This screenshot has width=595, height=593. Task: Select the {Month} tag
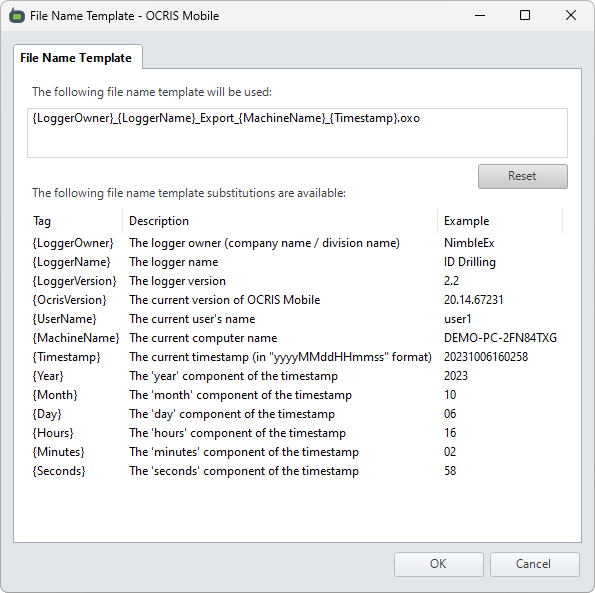(55, 395)
